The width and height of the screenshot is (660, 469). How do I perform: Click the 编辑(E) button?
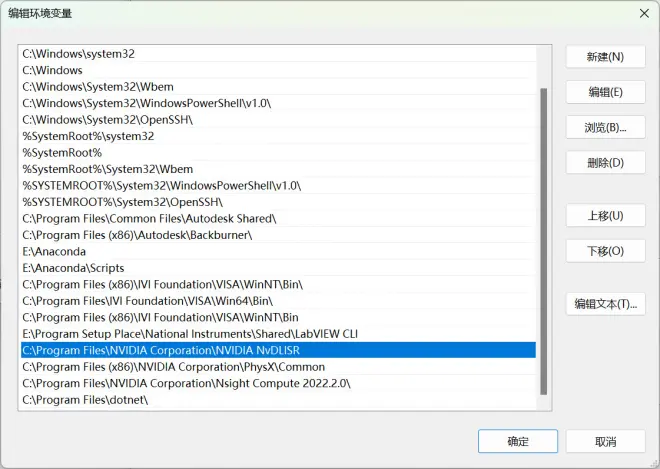click(605, 92)
